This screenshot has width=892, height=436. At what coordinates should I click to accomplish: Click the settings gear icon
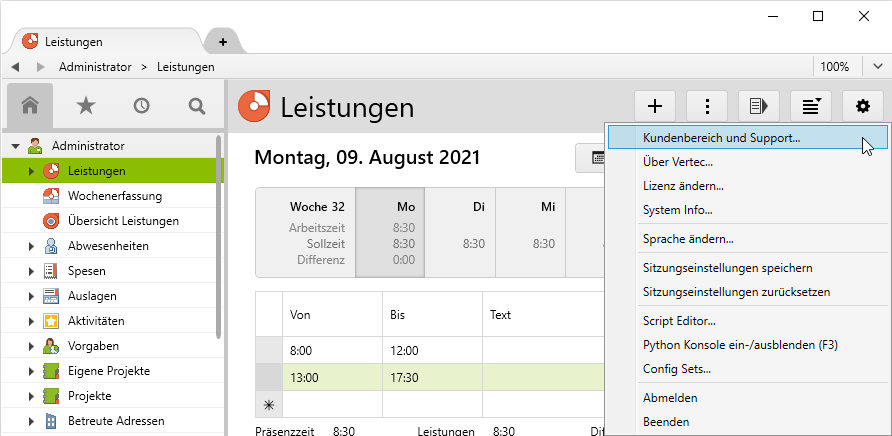[x=864, y=106]
